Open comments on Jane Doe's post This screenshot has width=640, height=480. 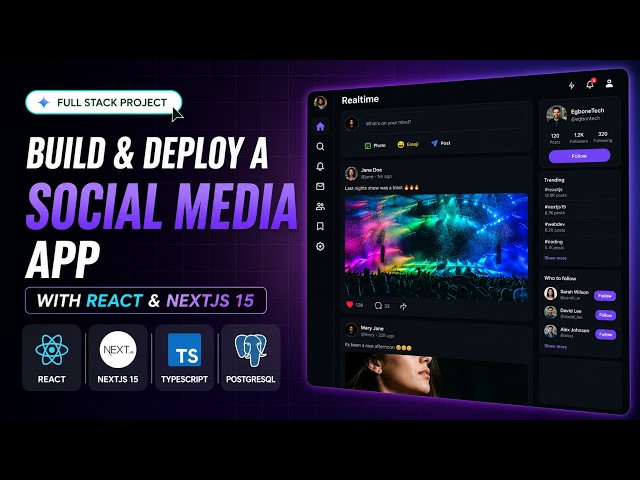point(378,305)
